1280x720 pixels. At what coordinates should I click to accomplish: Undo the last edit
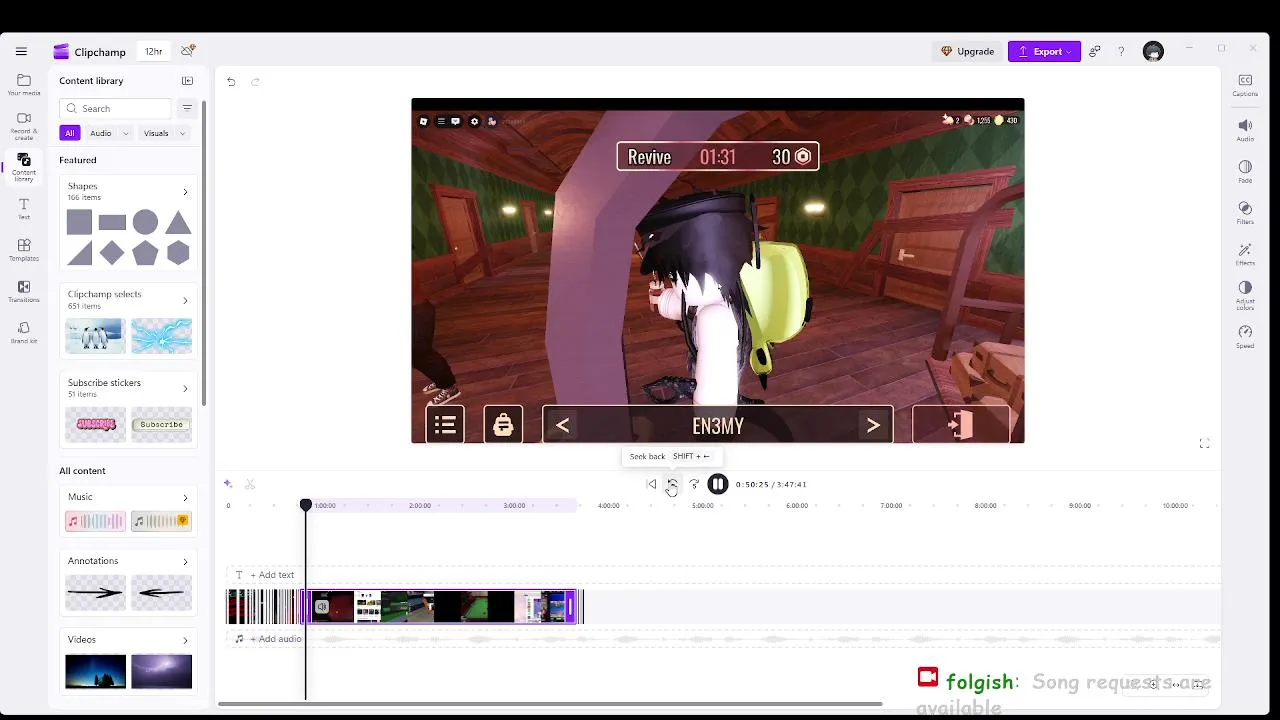click(231, 82)
